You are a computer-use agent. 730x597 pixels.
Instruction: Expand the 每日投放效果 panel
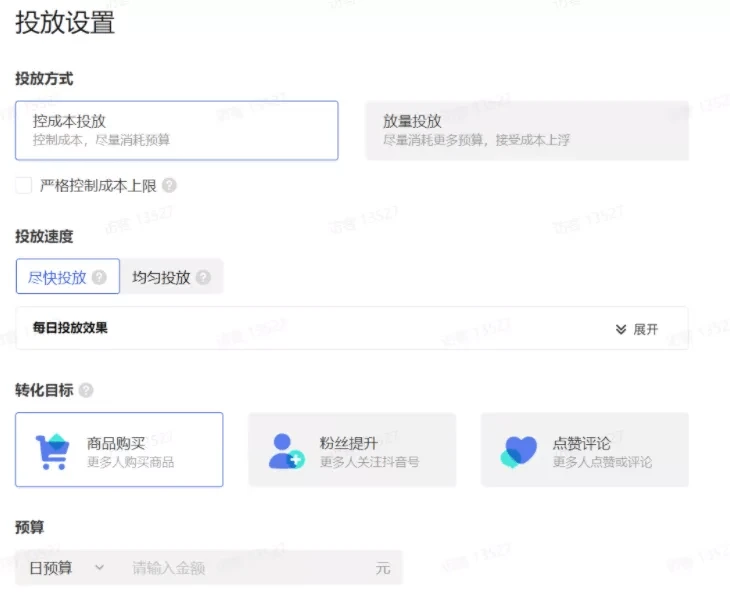pos(351,328)
